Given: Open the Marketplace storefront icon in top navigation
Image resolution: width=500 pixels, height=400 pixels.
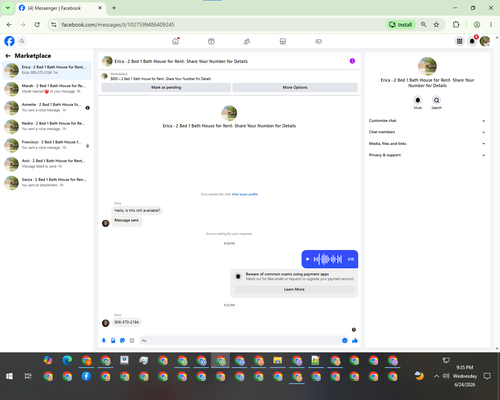Looking at the screenshot, I should tap(283, 41).
